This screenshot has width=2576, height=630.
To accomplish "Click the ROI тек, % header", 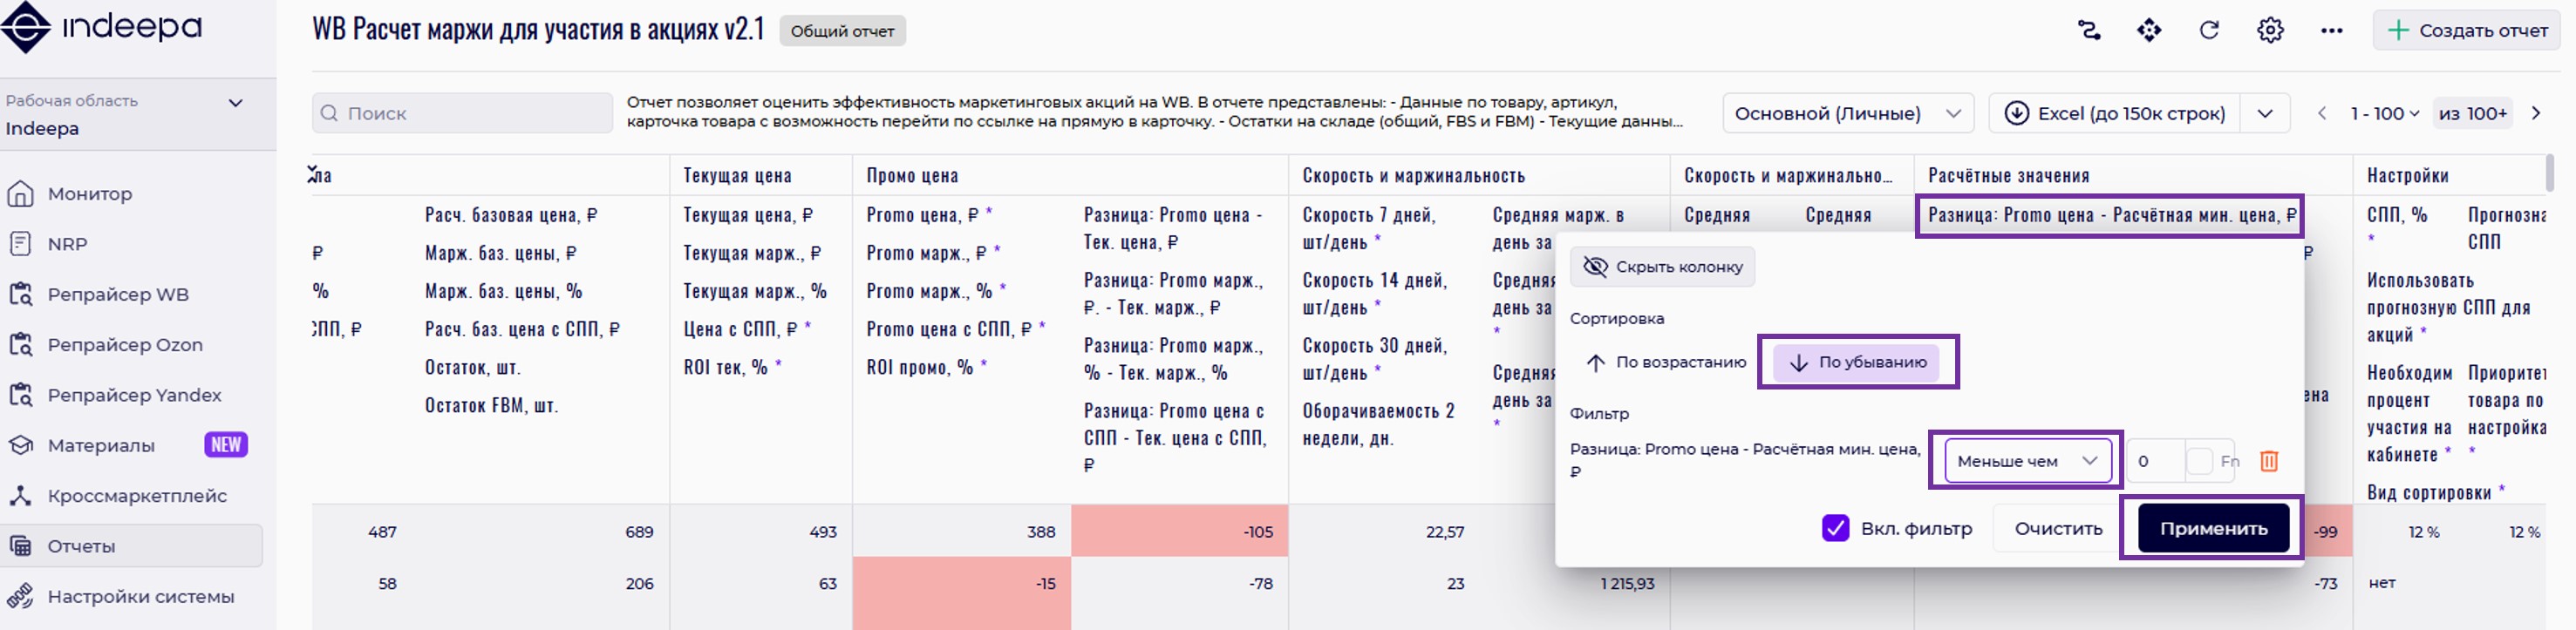I will (x=732, y=367).
